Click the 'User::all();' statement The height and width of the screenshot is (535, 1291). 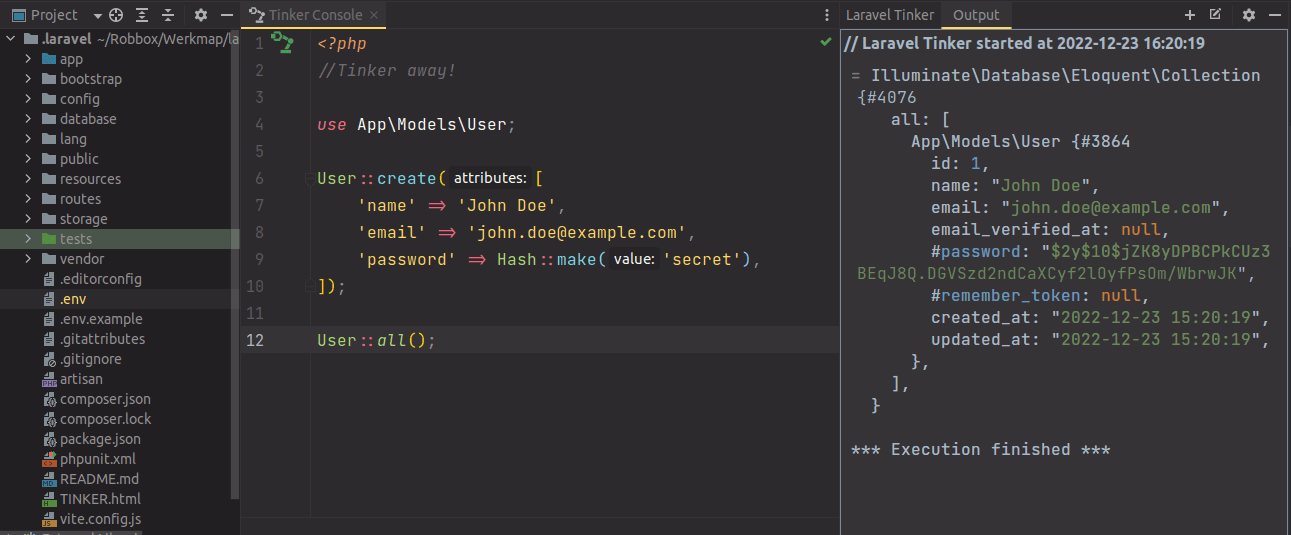pos(377,340)
